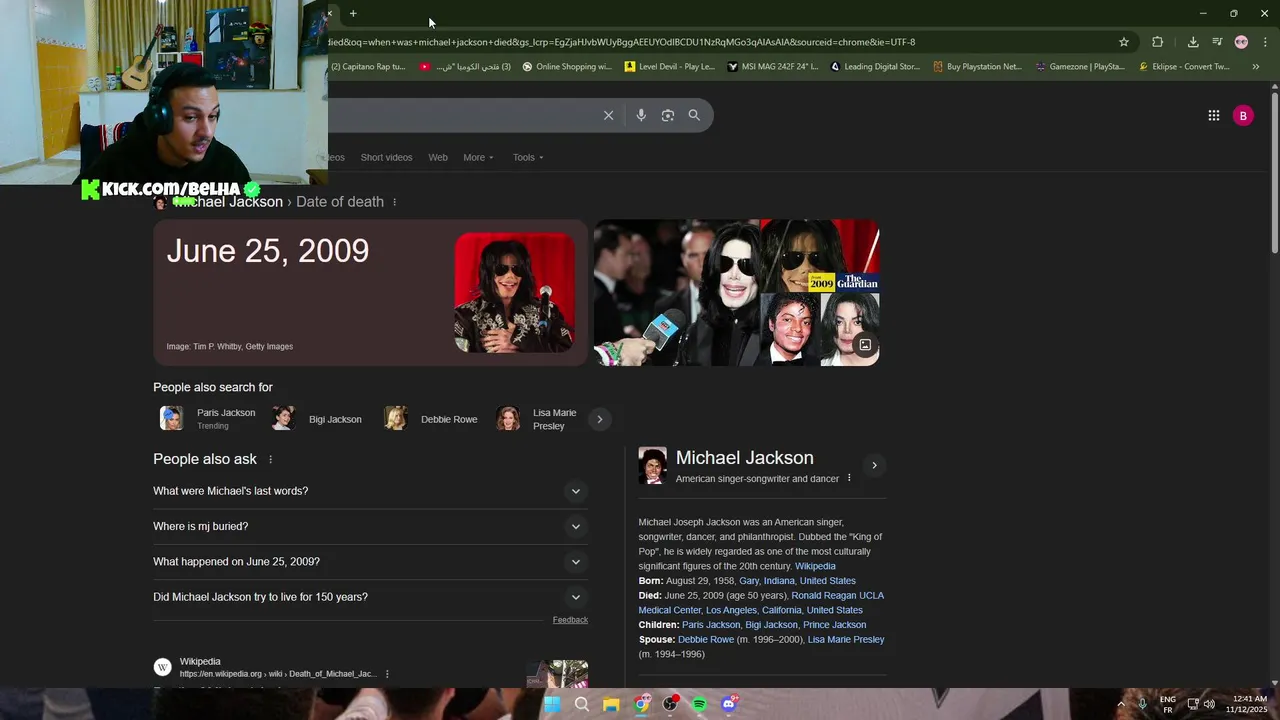The image size is (1280, 720).
Task: Switch to Short videos tab
Action: point(386,157)
